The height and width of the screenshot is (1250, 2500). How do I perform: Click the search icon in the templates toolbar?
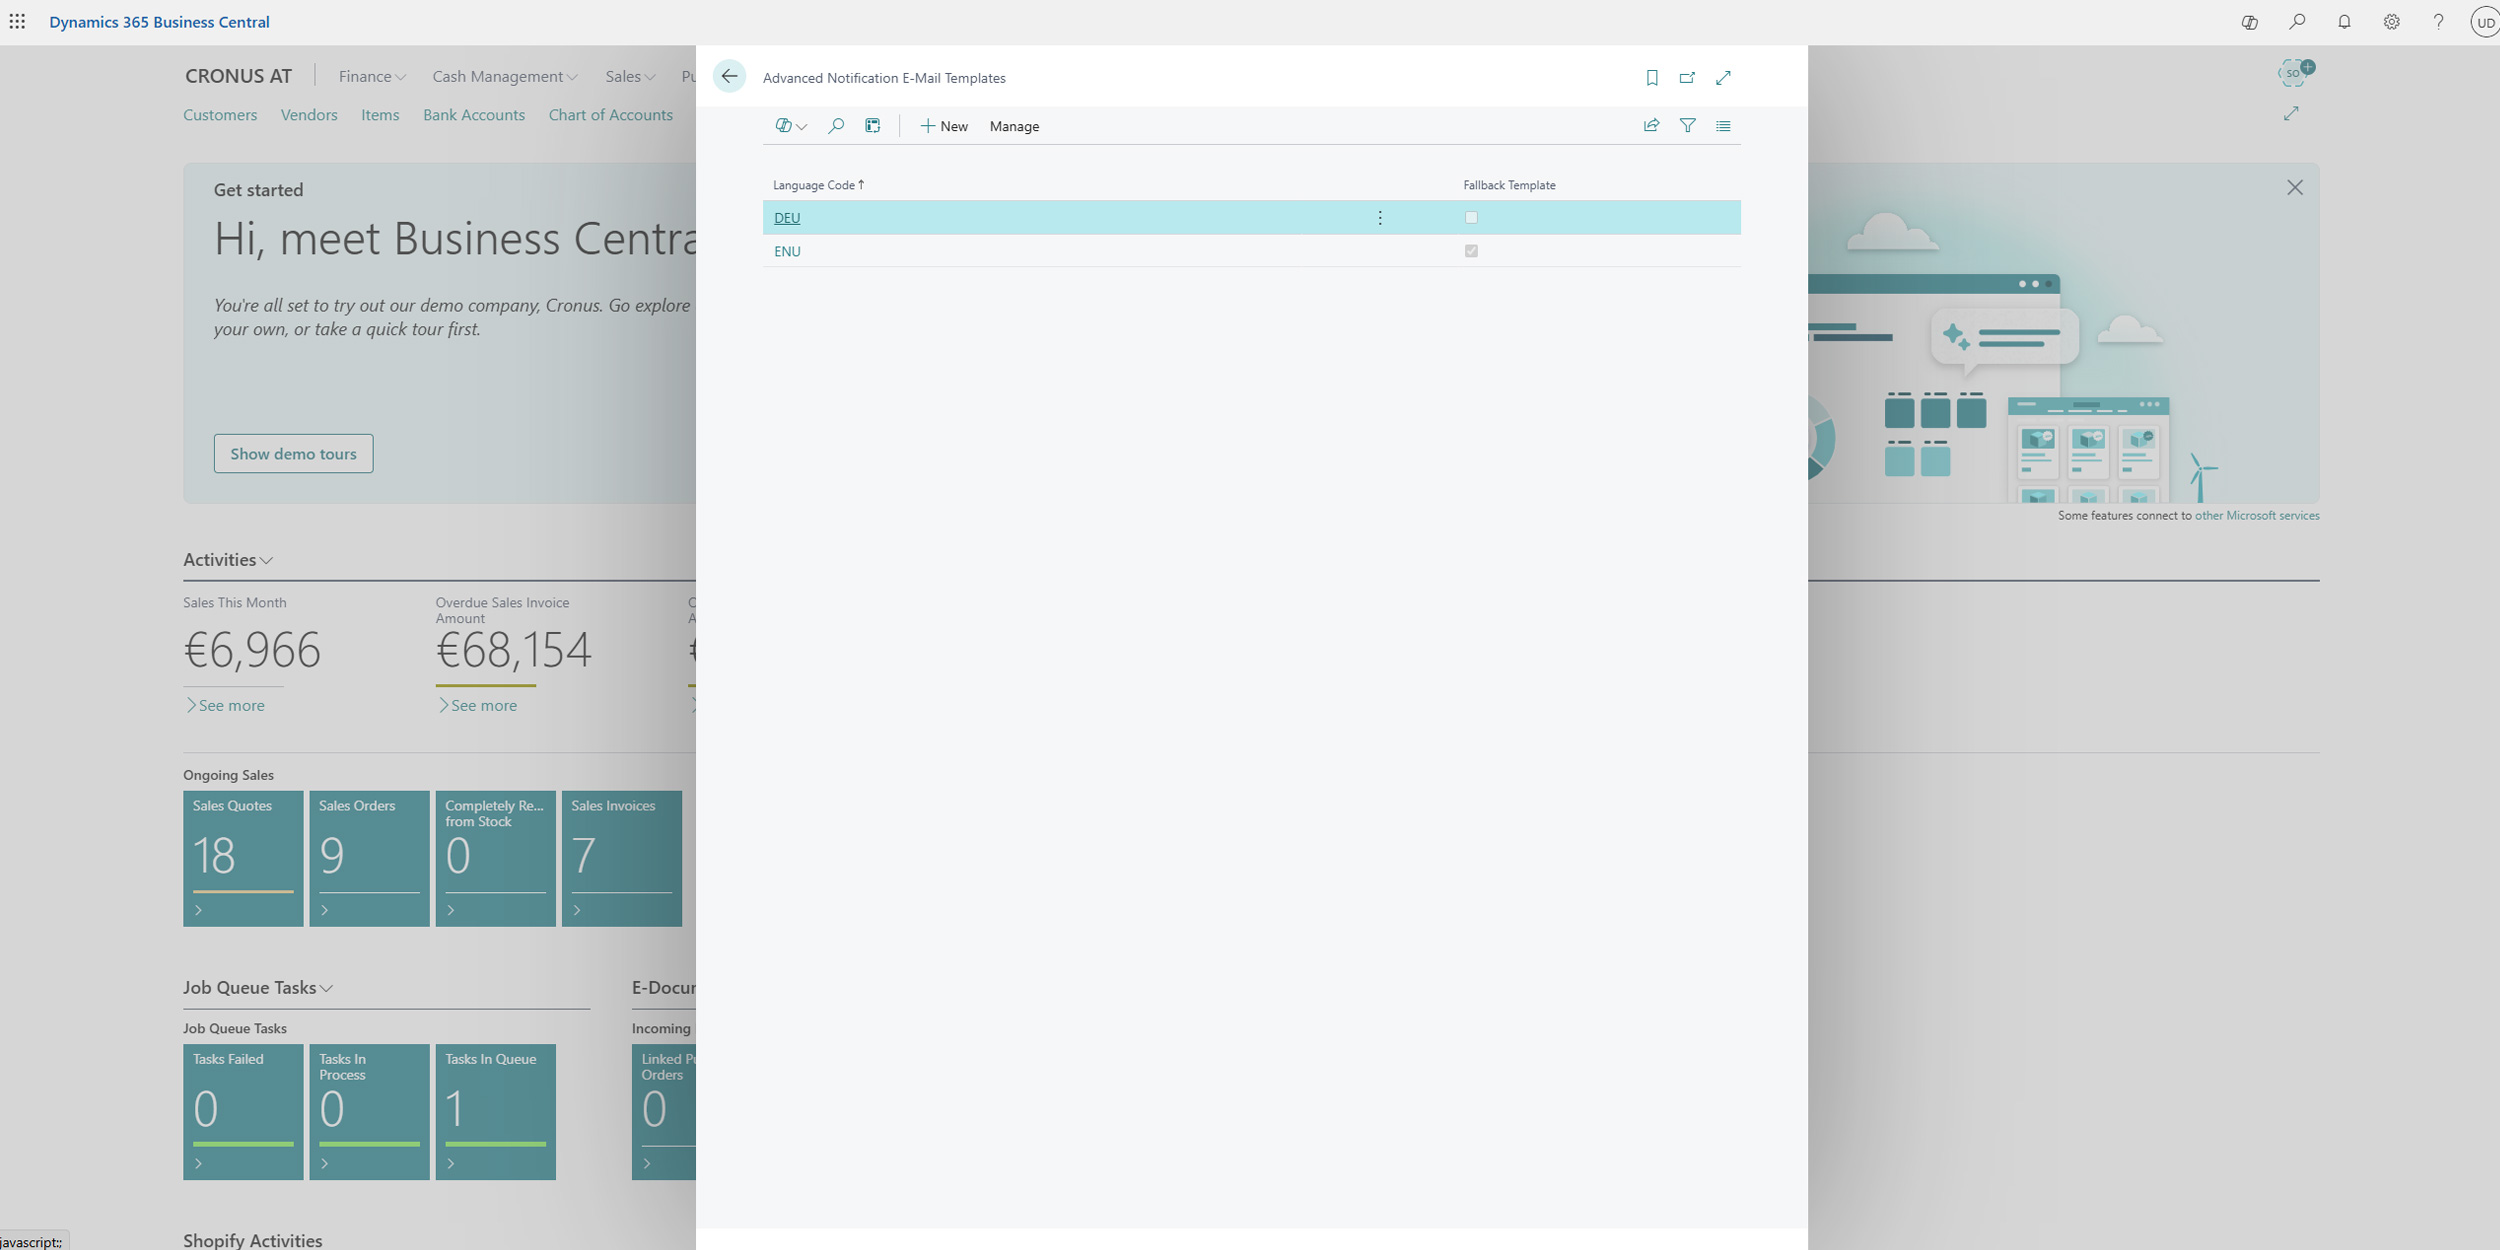[x=836, y=126]
